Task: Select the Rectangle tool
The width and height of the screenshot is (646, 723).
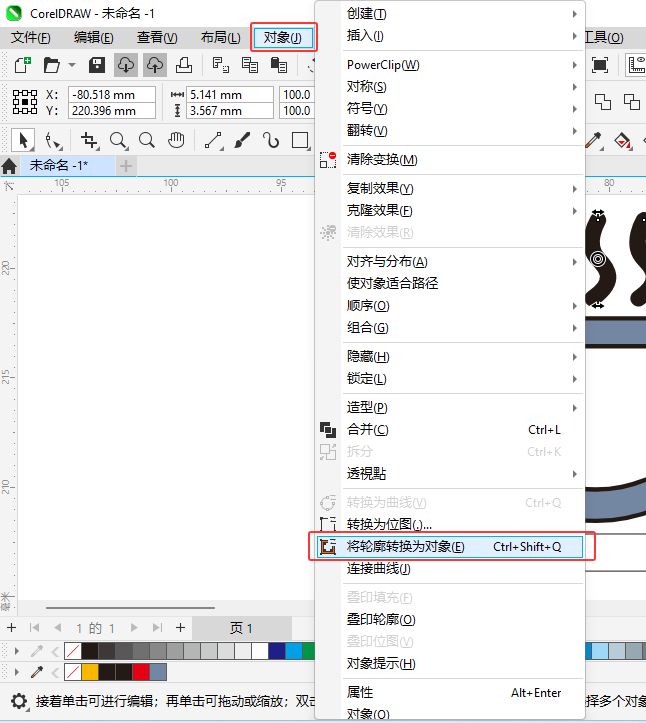Action: (x=301, y=140)
